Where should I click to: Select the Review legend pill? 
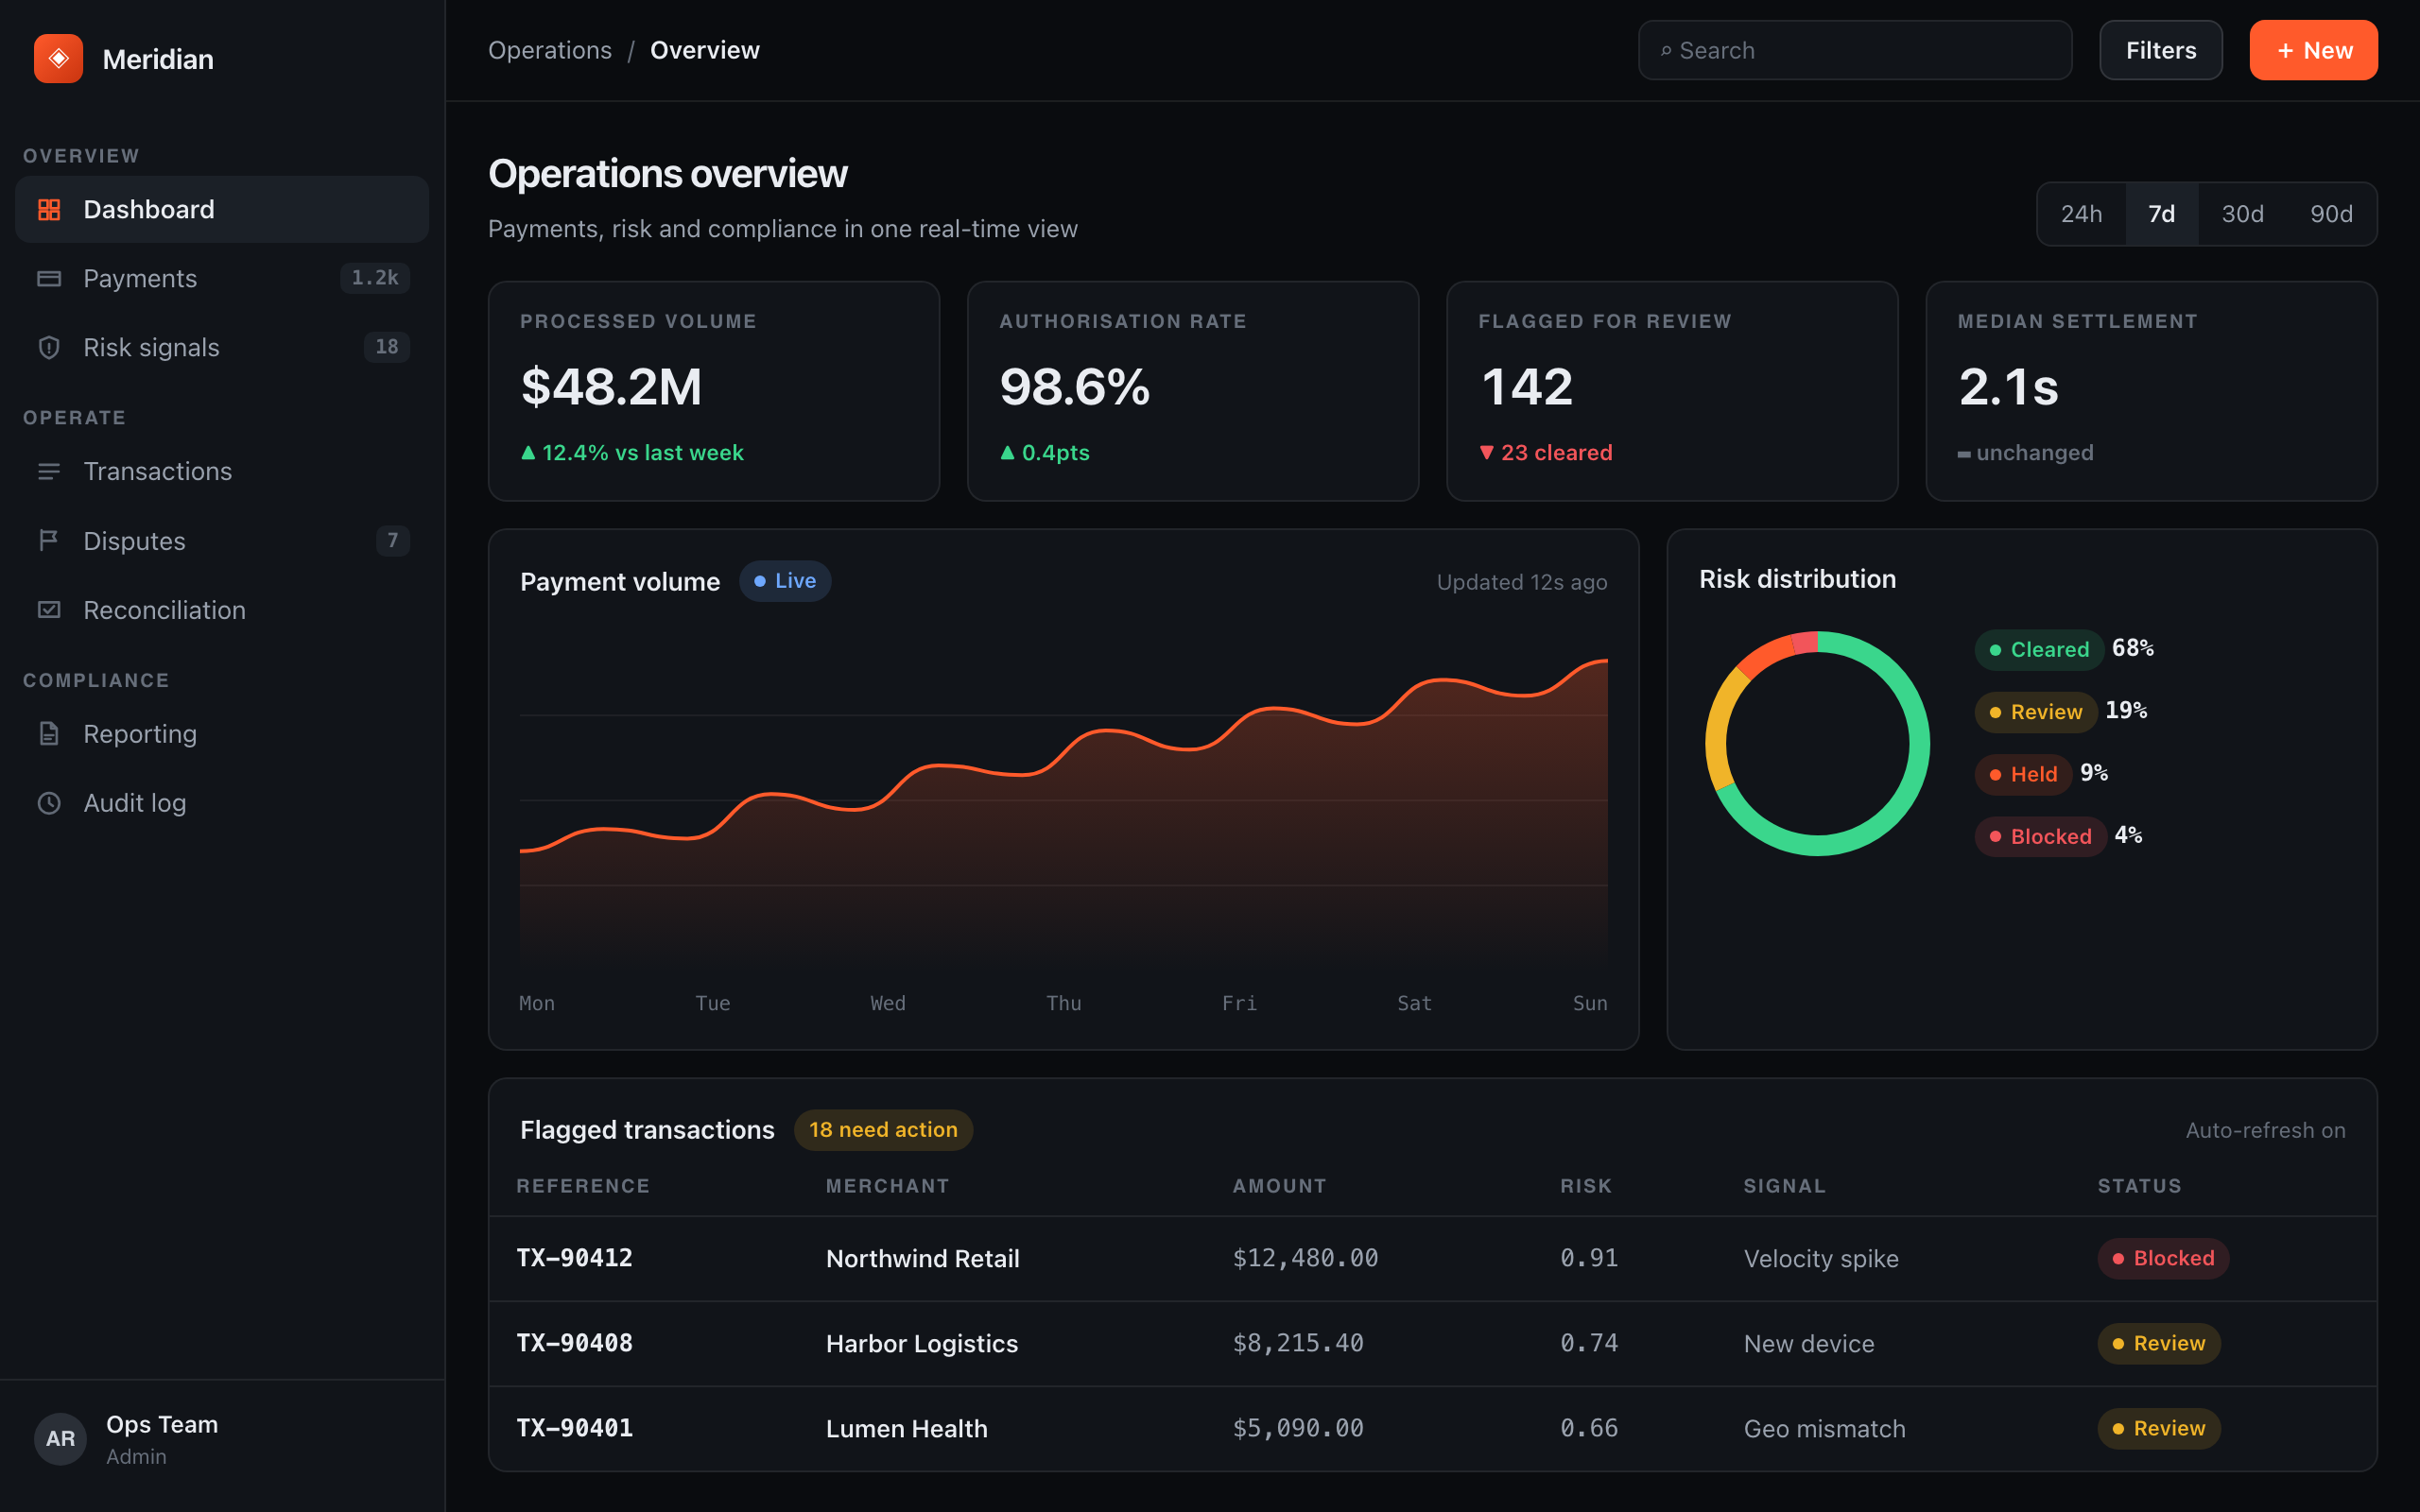pyautogui.click(x=2035, y=712)
